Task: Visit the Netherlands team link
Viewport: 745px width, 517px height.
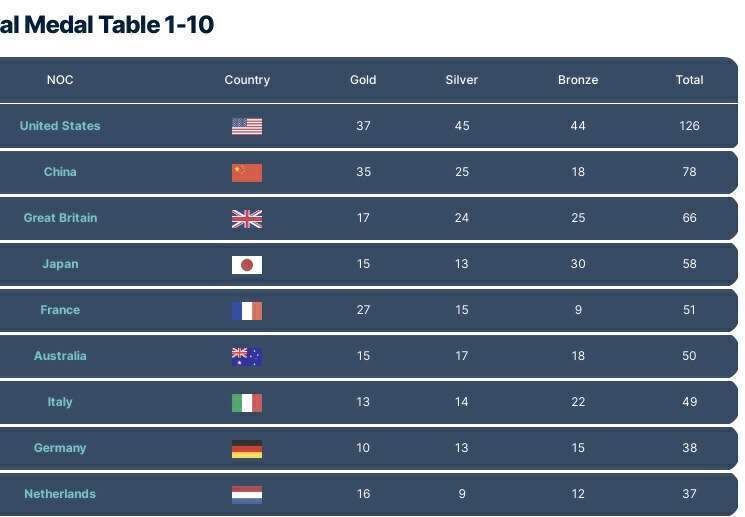Action: (60, 494)
